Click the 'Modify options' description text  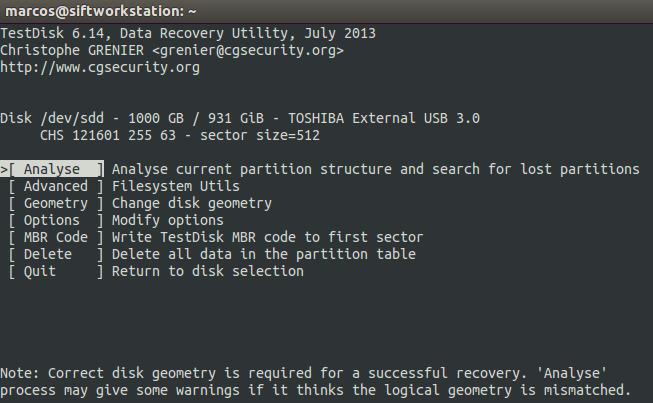(x=168, y=220)
